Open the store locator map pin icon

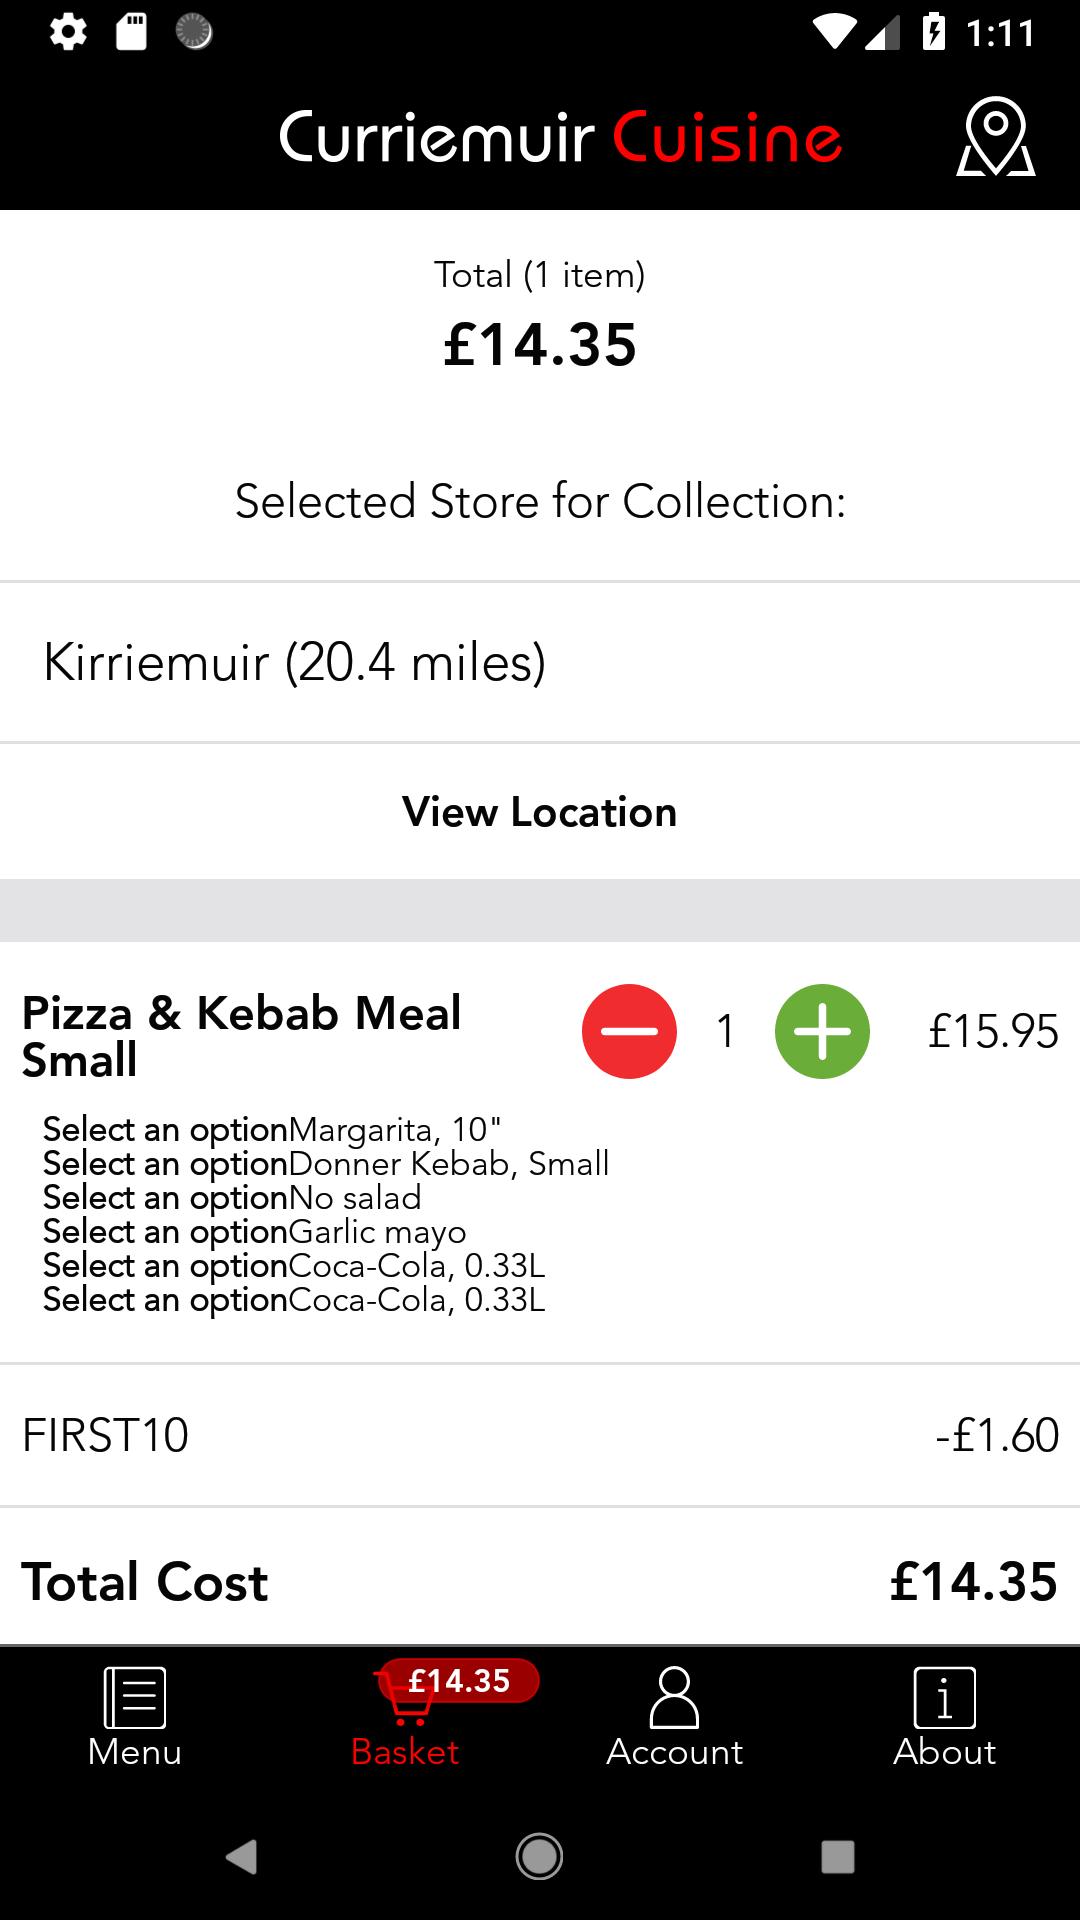995,137
